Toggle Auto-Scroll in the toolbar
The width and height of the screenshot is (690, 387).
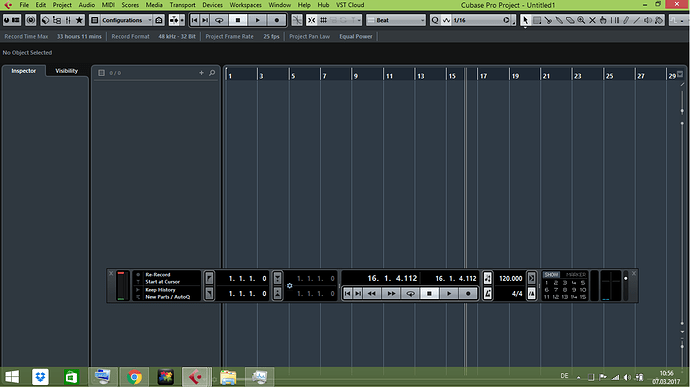click(174, 20)
